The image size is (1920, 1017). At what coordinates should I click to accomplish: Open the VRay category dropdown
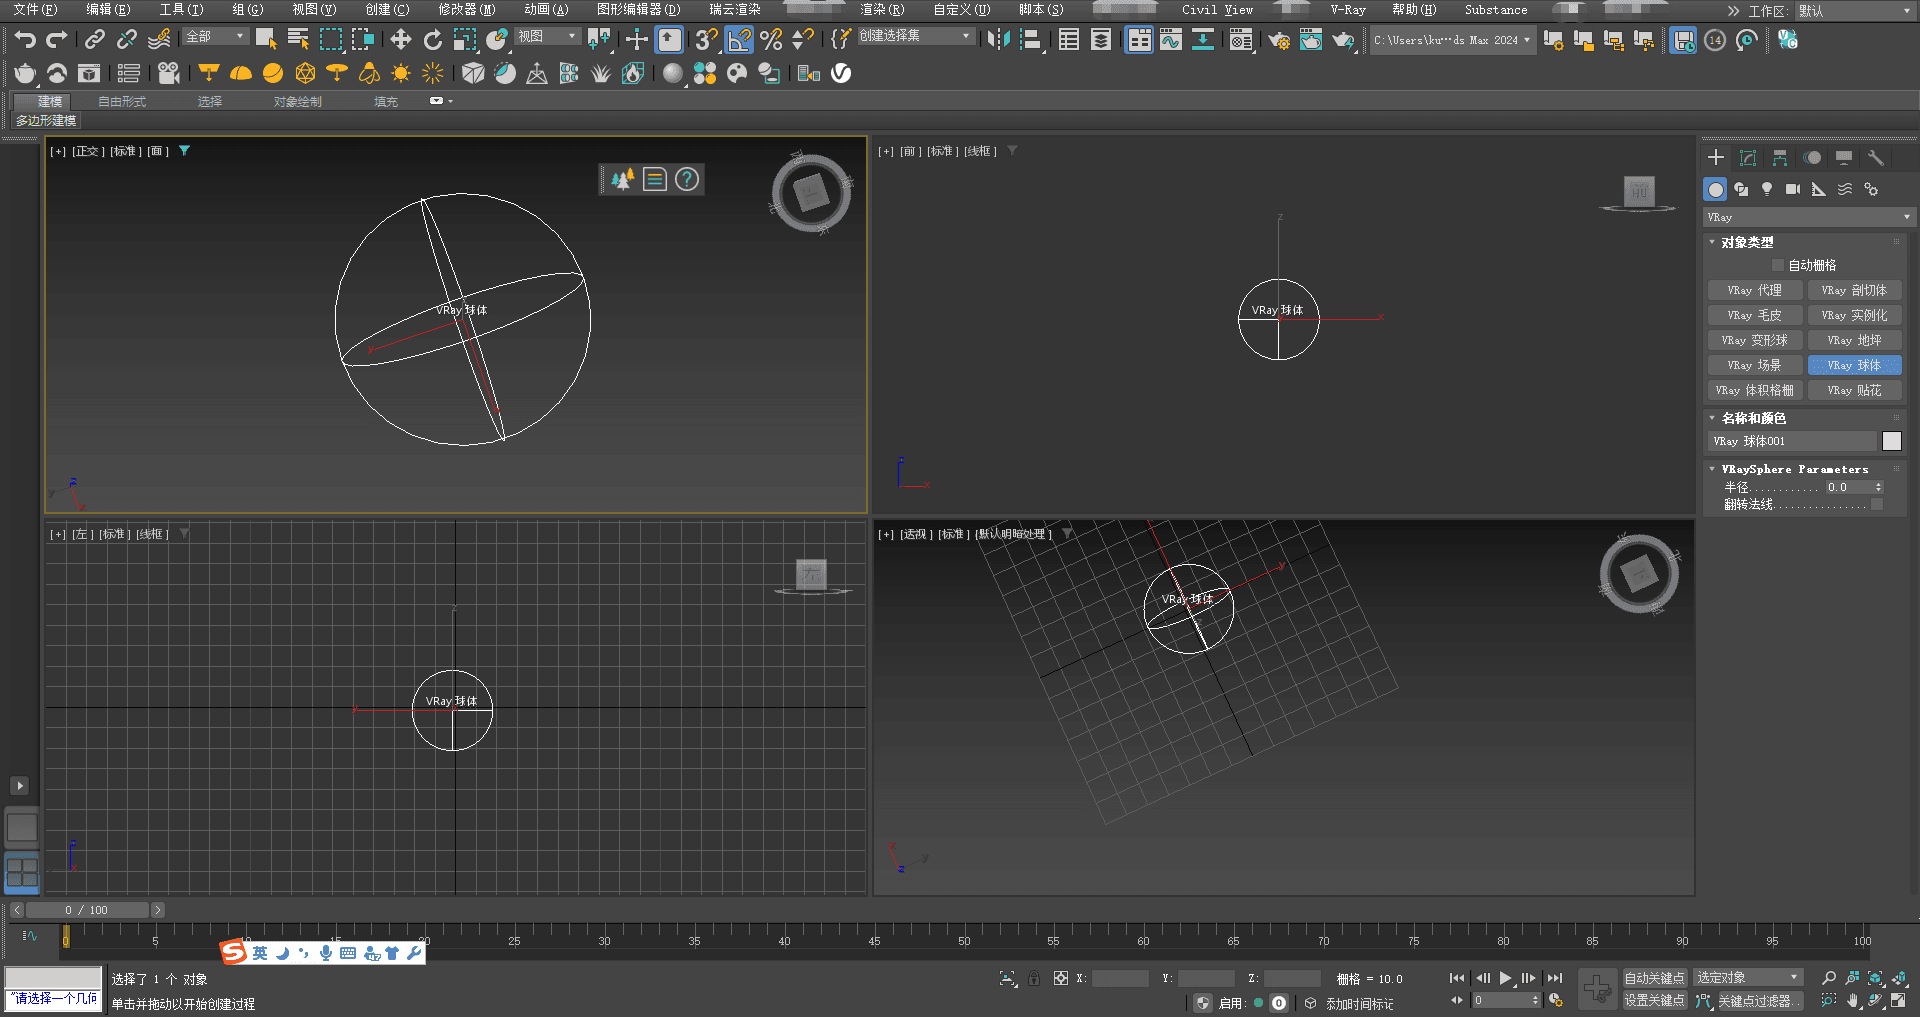point(1808,217)
